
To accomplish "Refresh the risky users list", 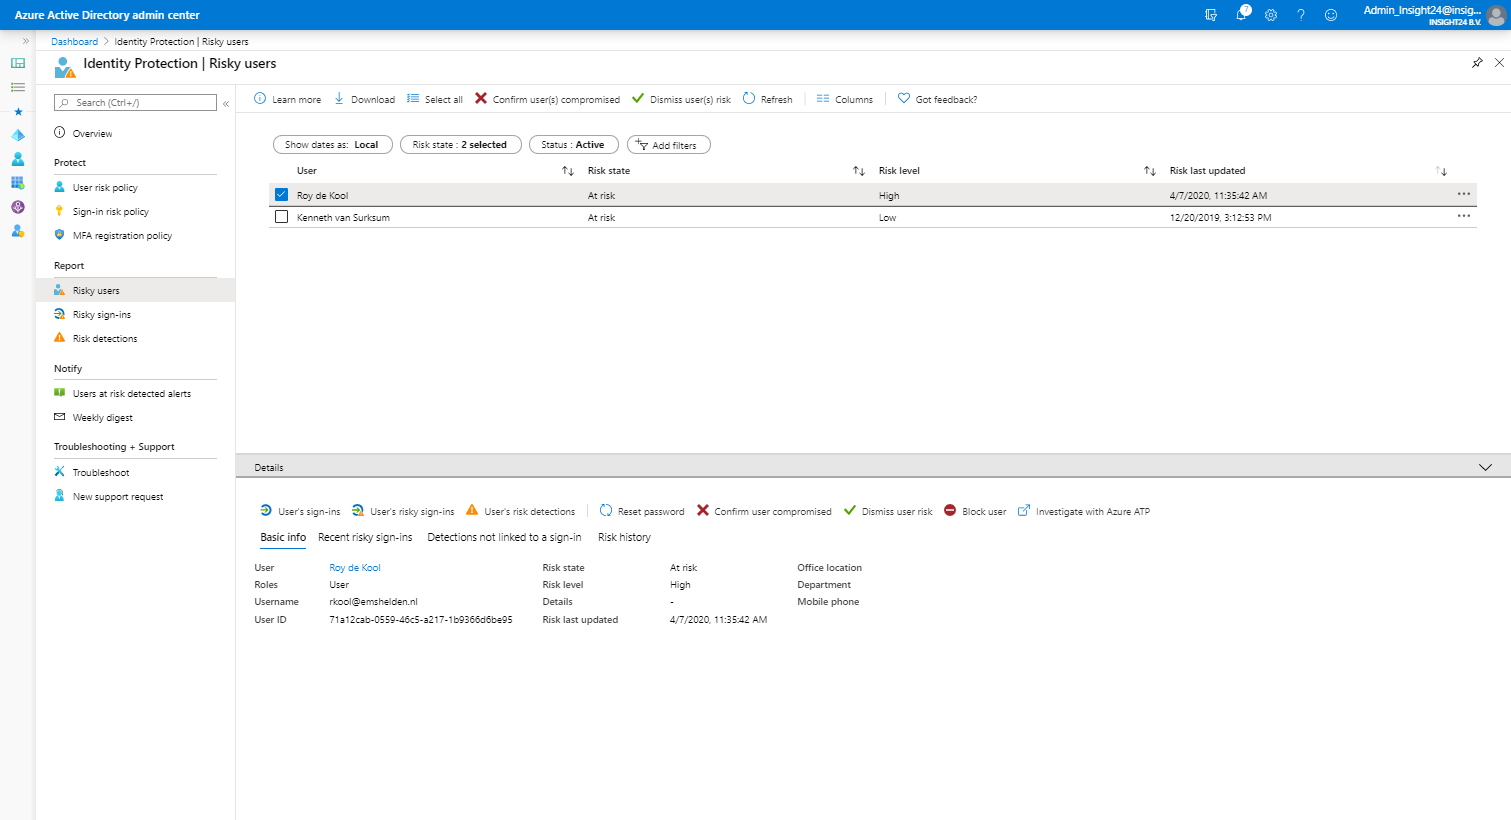I will pyautogui.click(x=767, y=99).
